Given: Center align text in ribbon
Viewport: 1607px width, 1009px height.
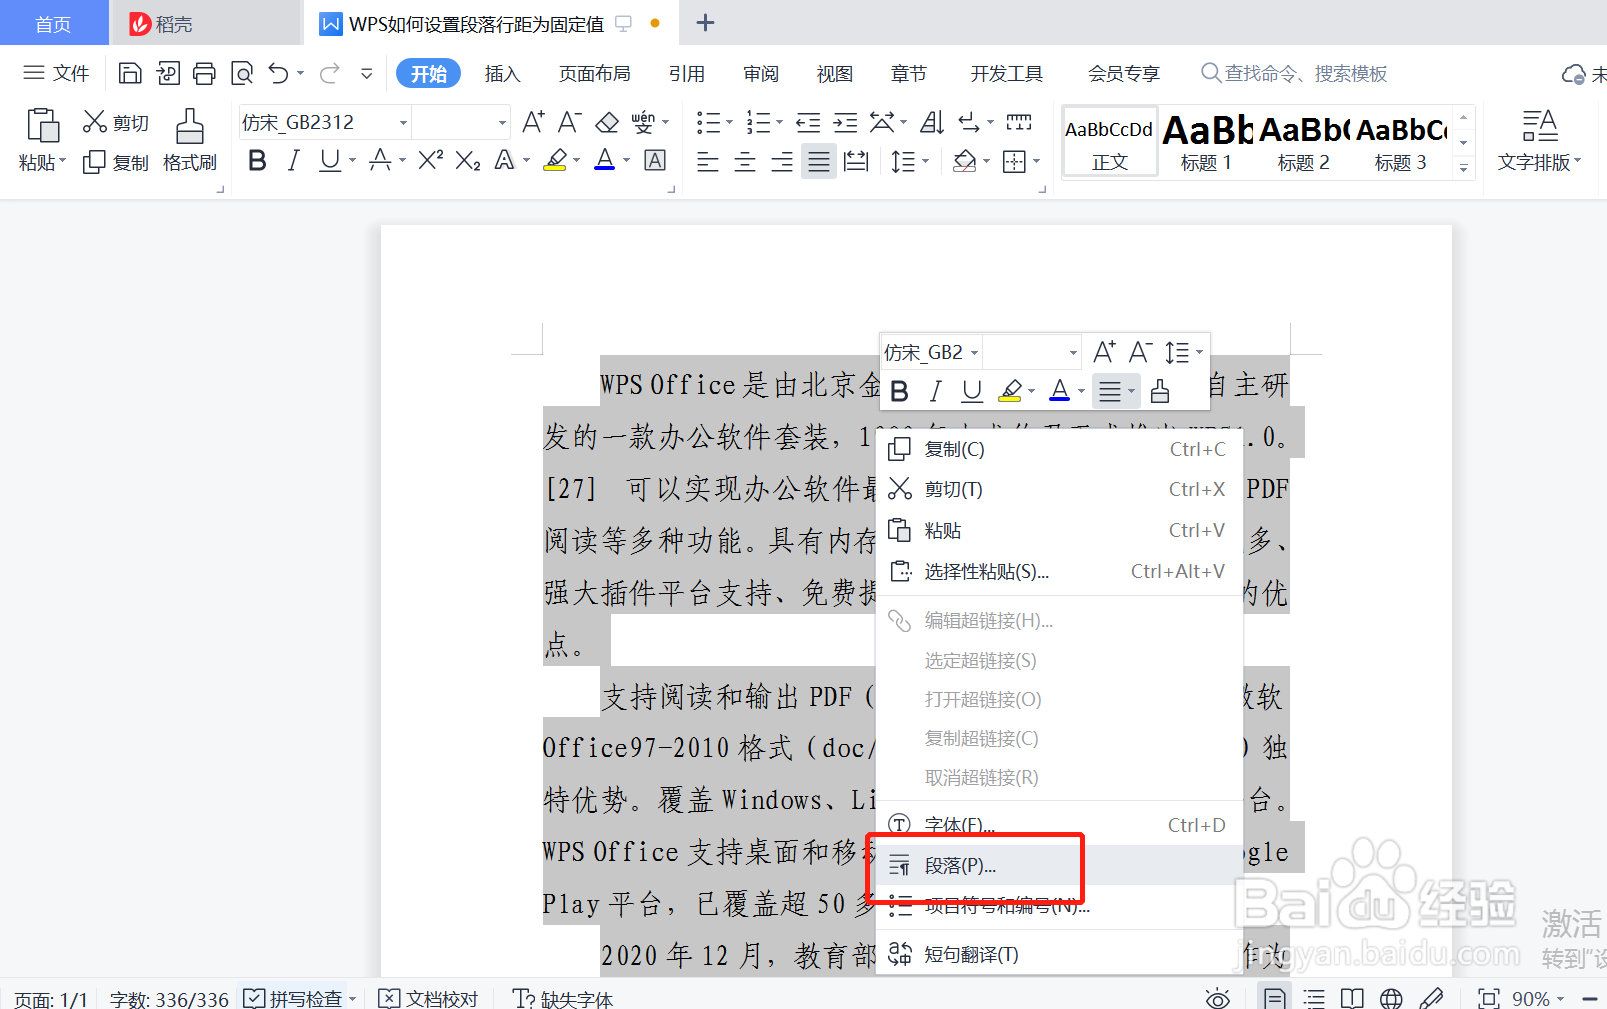Looking at the screenshot, I should point(745,161).
